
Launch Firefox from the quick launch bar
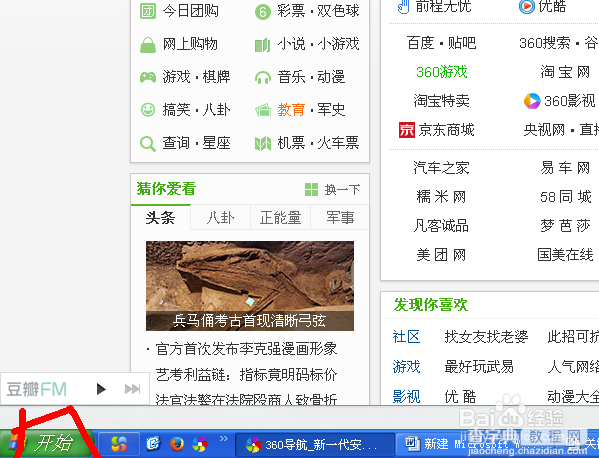pos(176,444)
